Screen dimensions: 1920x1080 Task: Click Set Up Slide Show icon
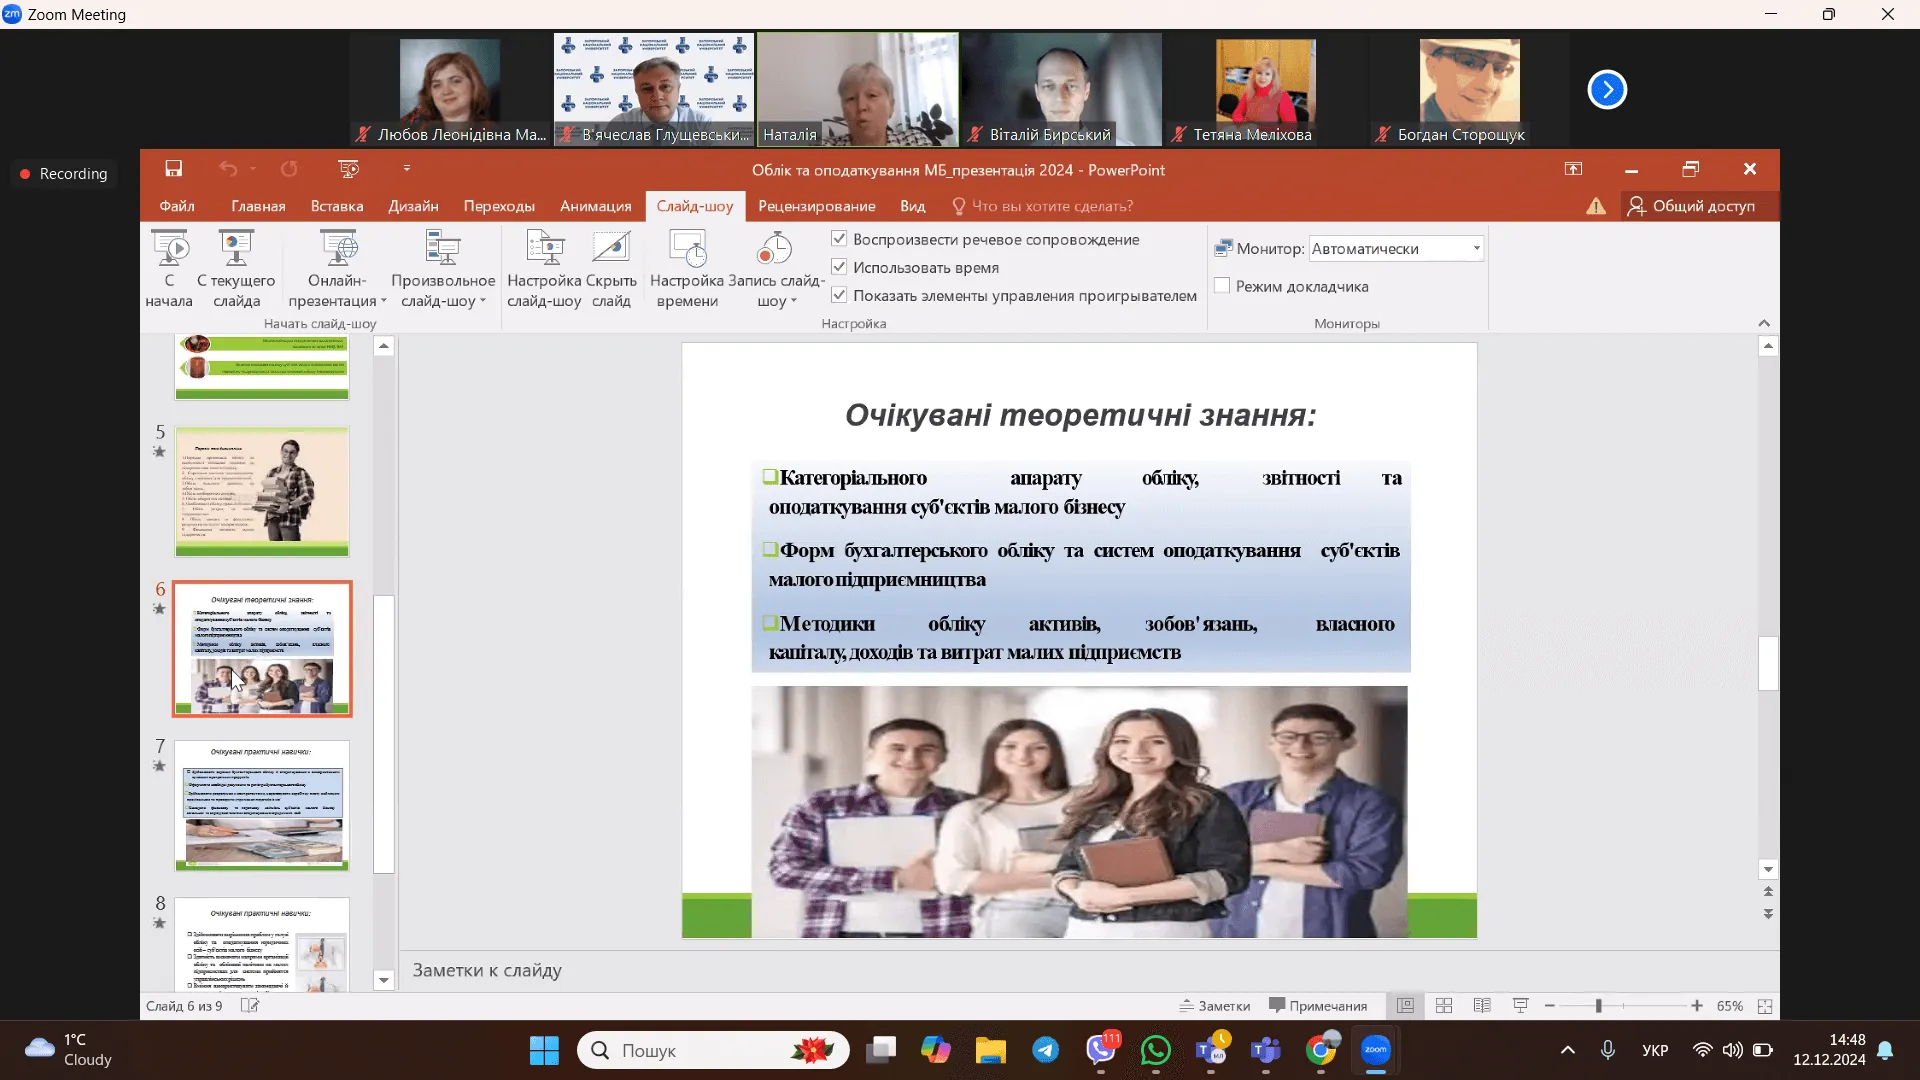[x=544, y=249]
